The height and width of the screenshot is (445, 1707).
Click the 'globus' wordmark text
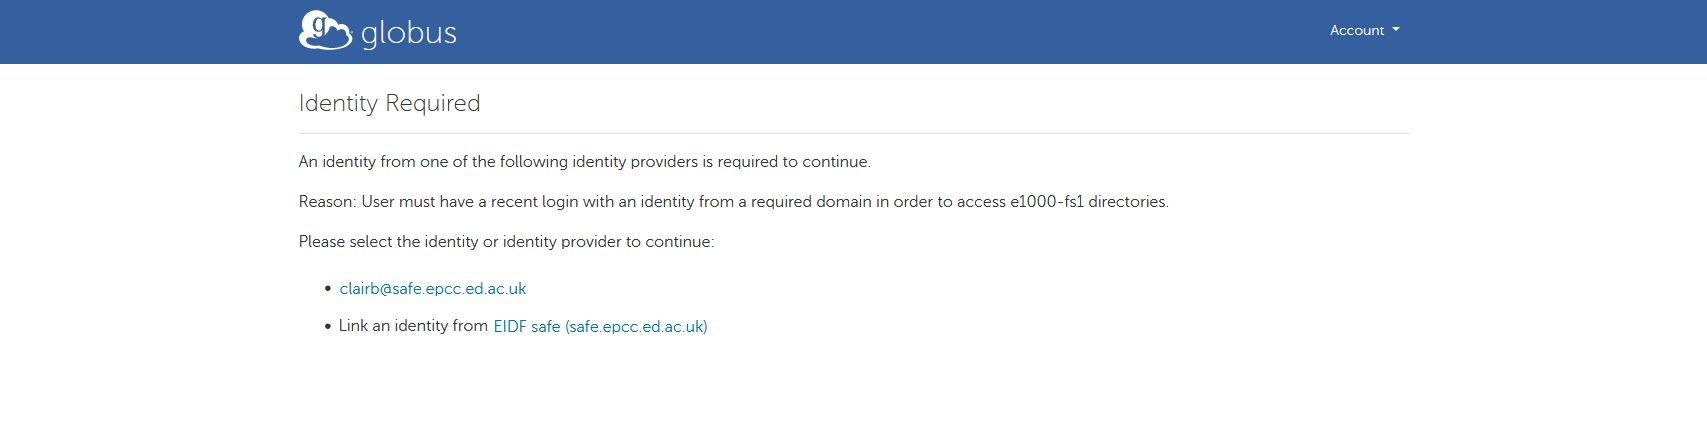[409, 34]
